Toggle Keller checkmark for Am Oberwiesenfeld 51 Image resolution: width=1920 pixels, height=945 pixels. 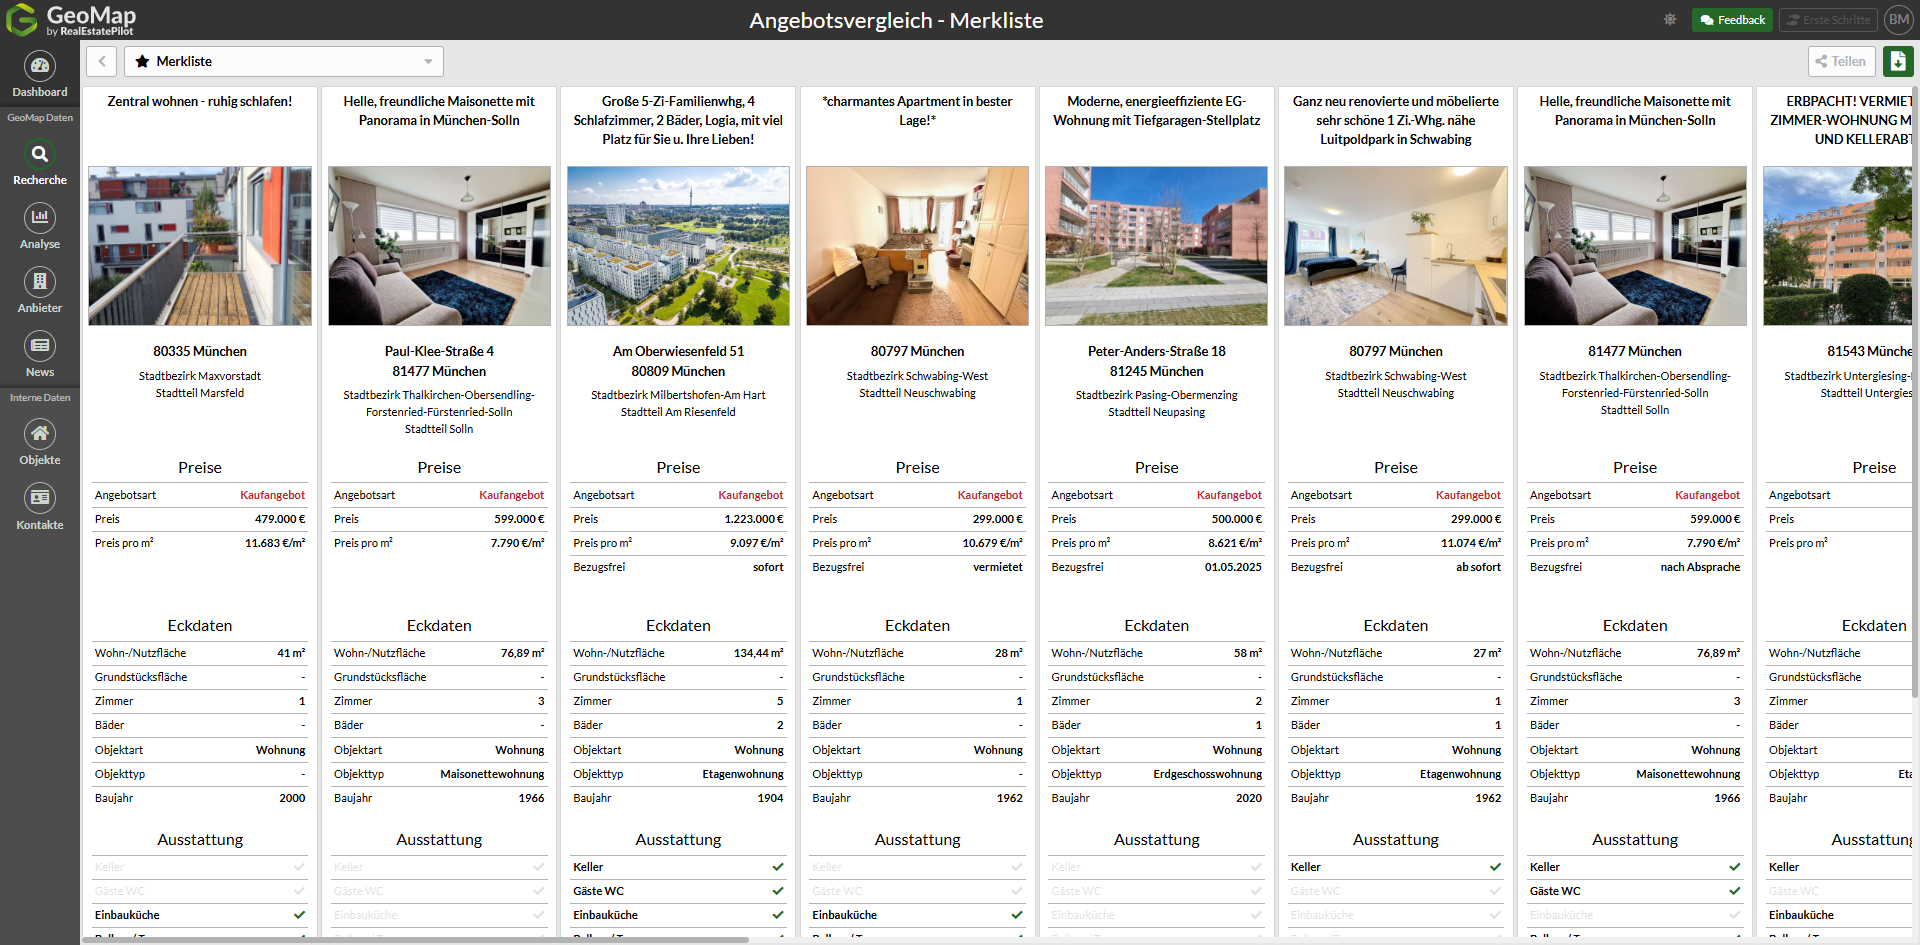[778, 867]
